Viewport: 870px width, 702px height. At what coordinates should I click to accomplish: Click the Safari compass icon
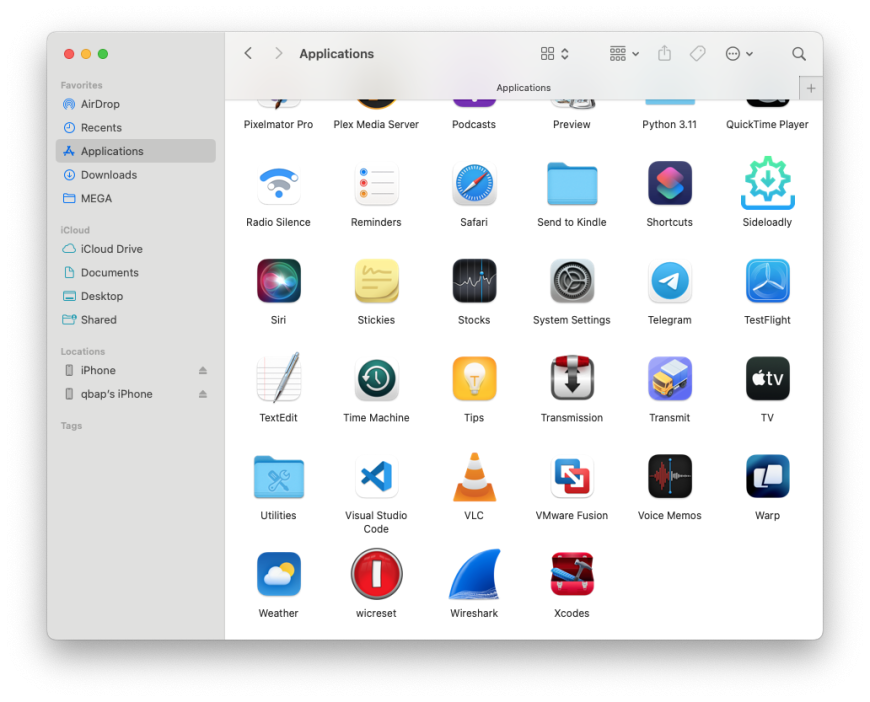(474, 185)
